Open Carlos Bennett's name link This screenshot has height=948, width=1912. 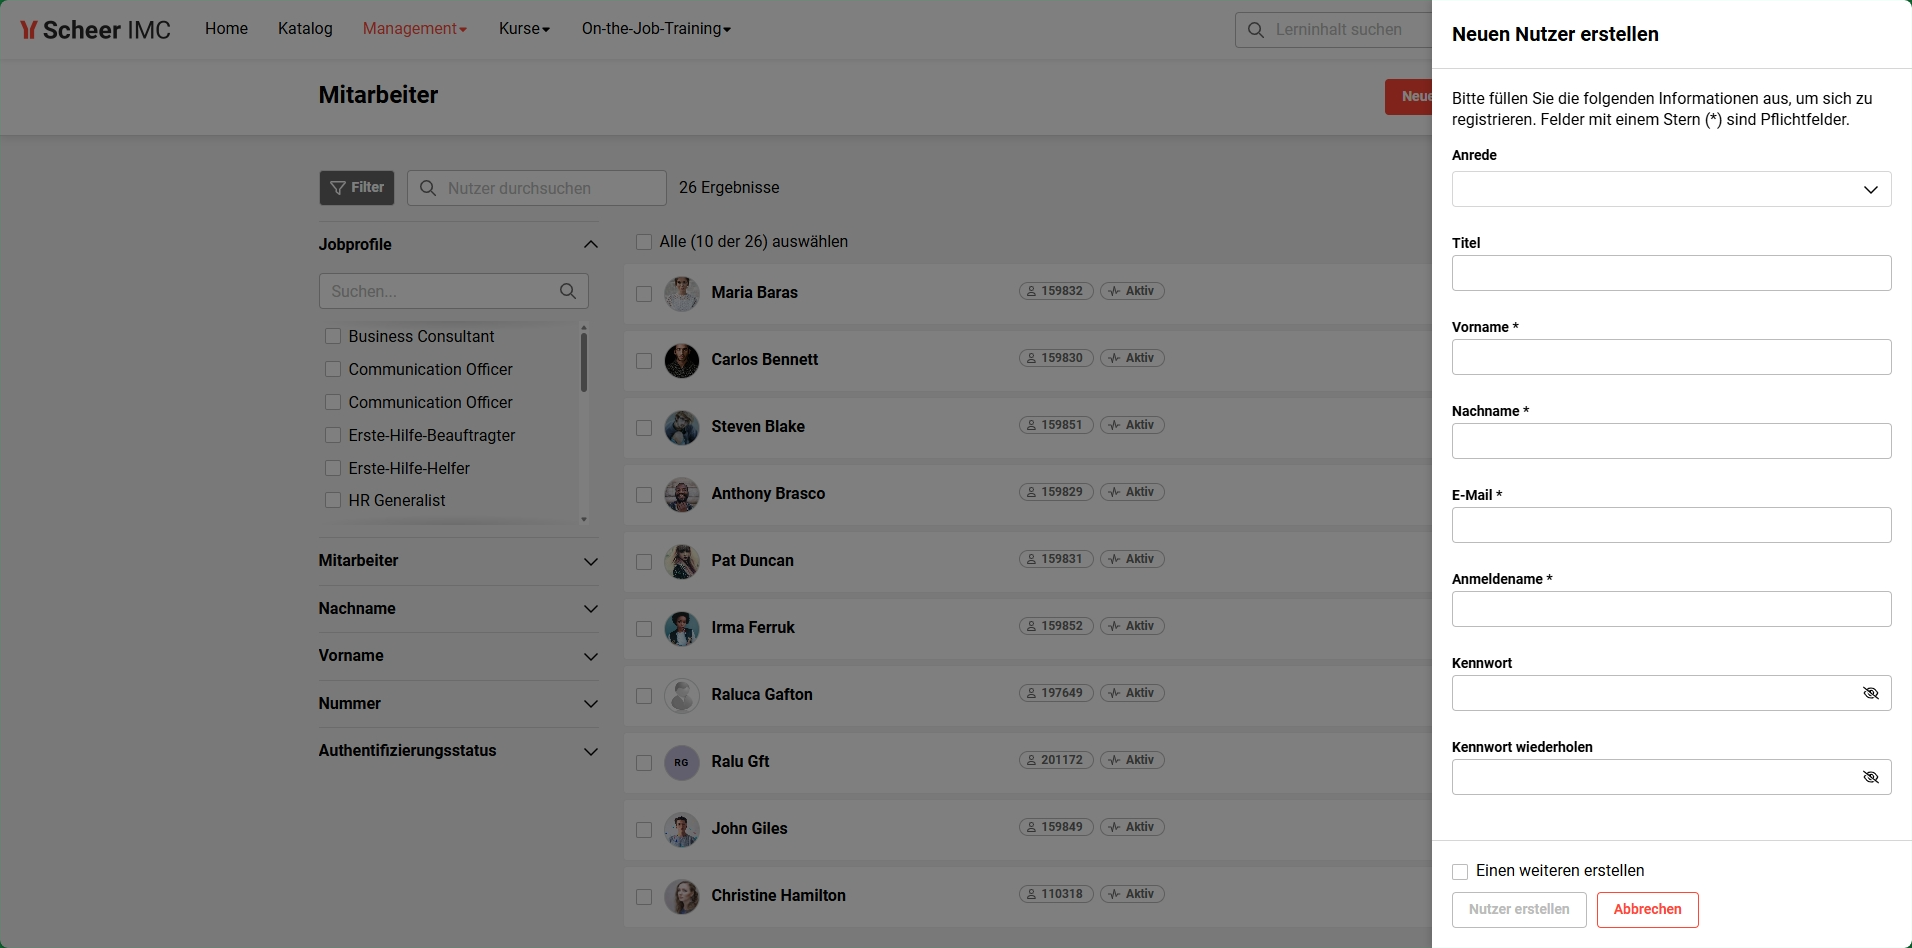click(764, 359)
